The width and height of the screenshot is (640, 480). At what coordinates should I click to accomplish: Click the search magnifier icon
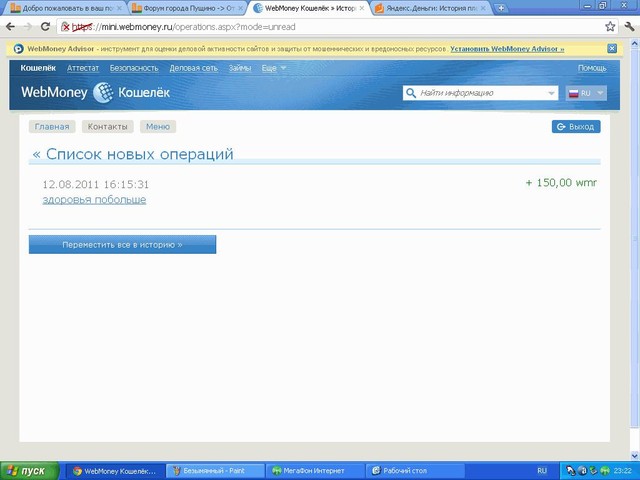tap(411, 93)
